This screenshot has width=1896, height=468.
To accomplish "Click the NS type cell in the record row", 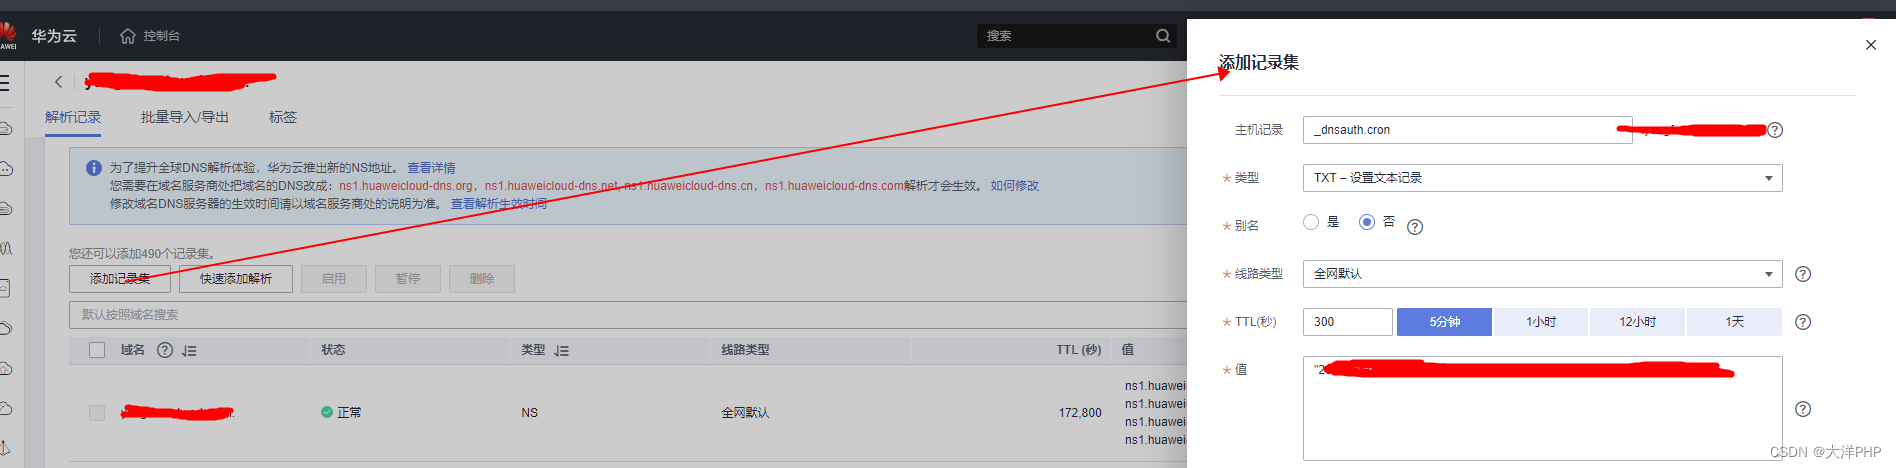I will click(529, 413).
